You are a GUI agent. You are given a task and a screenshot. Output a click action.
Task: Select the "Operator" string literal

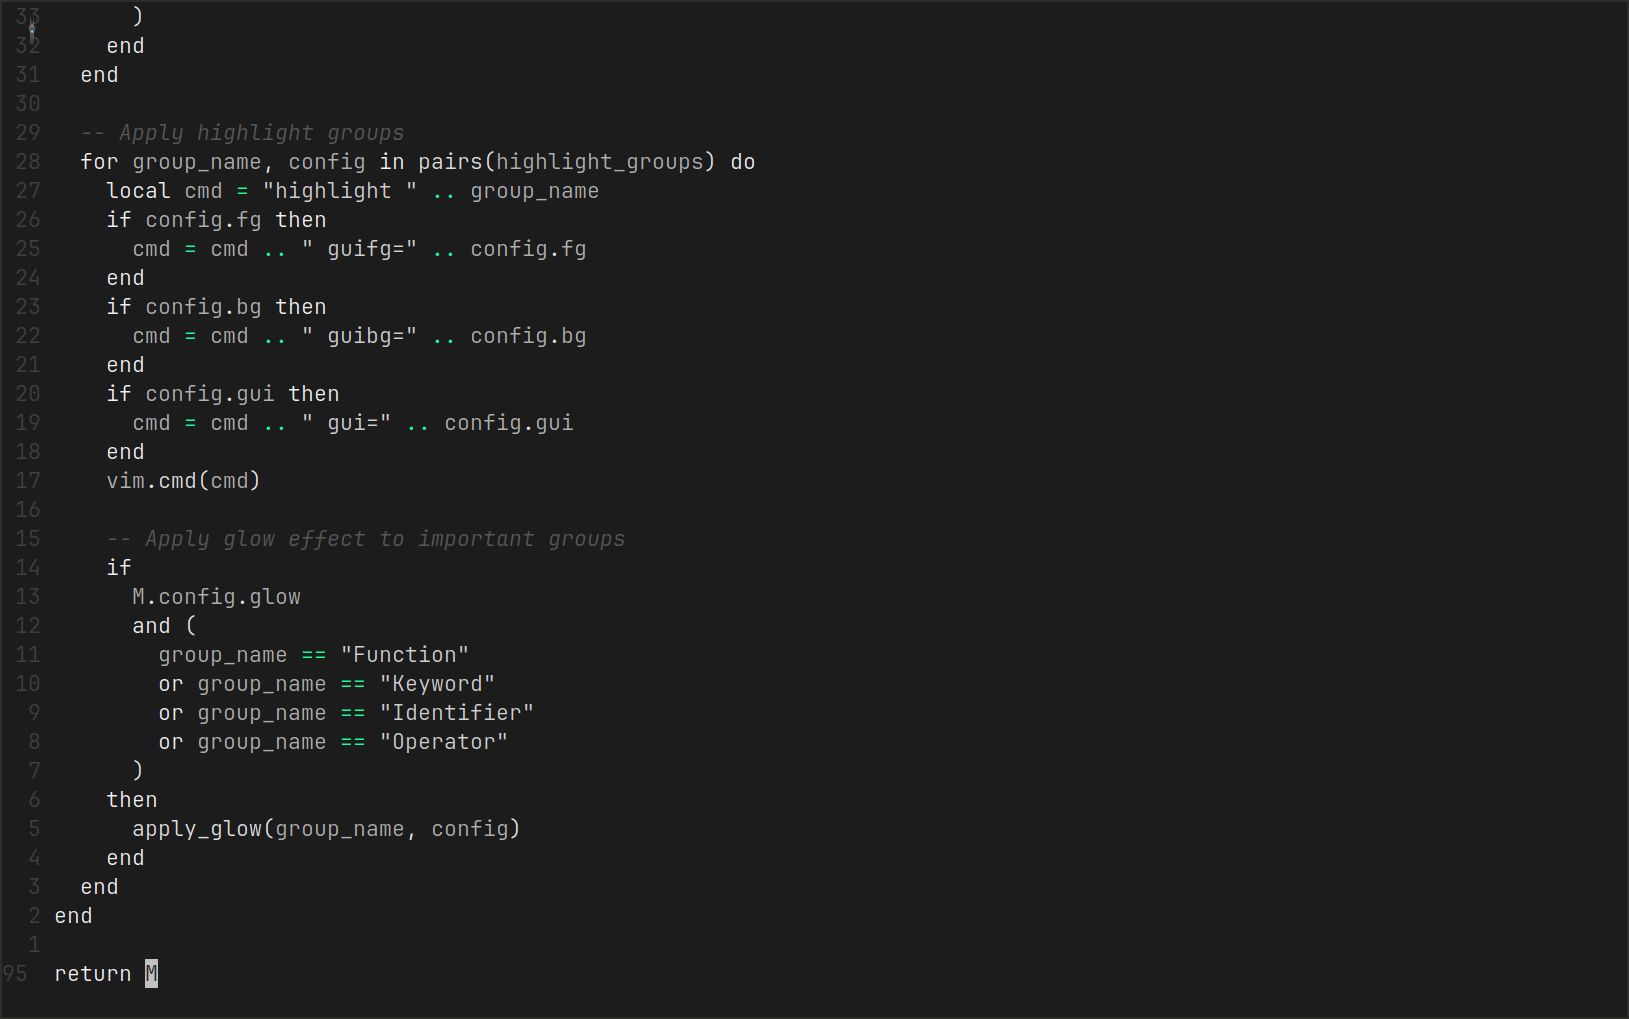443,742
